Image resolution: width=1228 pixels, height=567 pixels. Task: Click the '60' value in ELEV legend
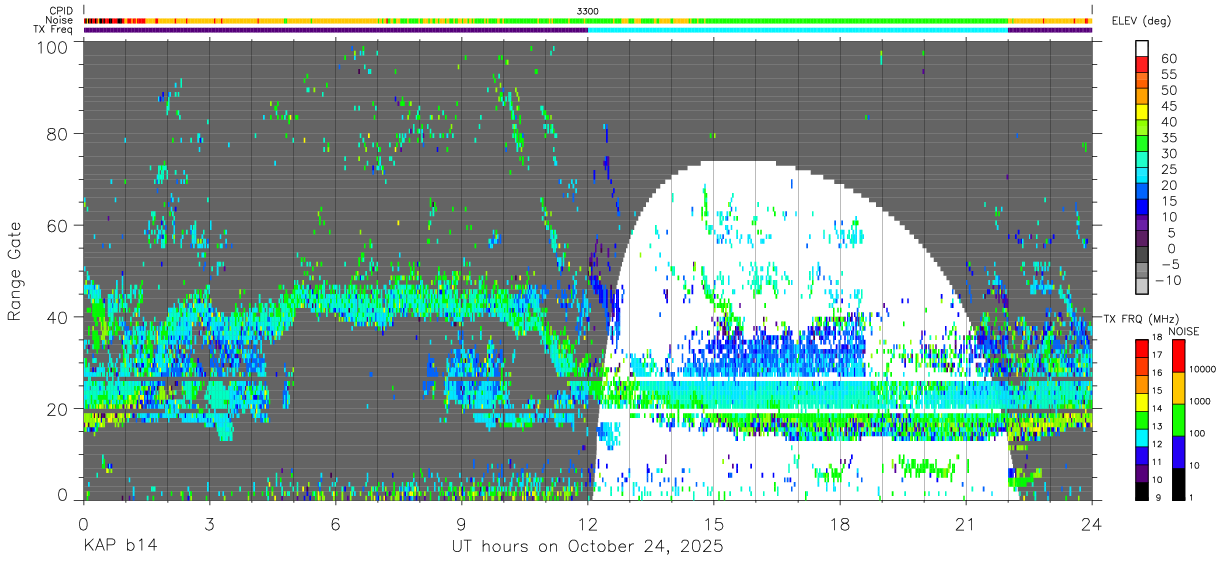1169,58
